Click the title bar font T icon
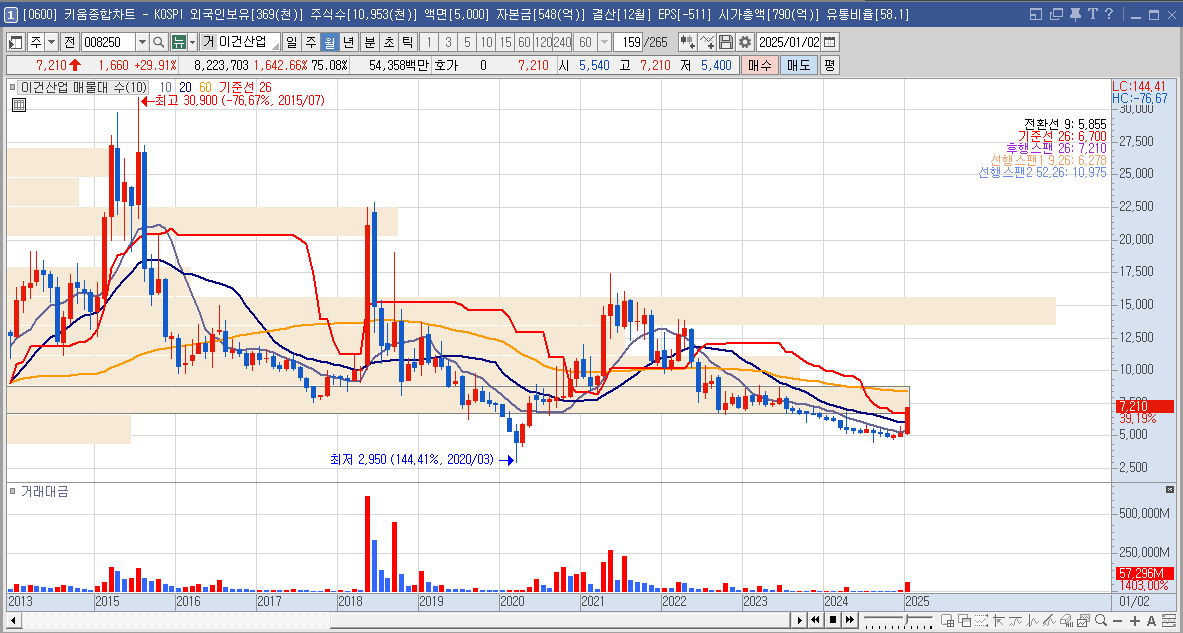 click(1092, 14)
